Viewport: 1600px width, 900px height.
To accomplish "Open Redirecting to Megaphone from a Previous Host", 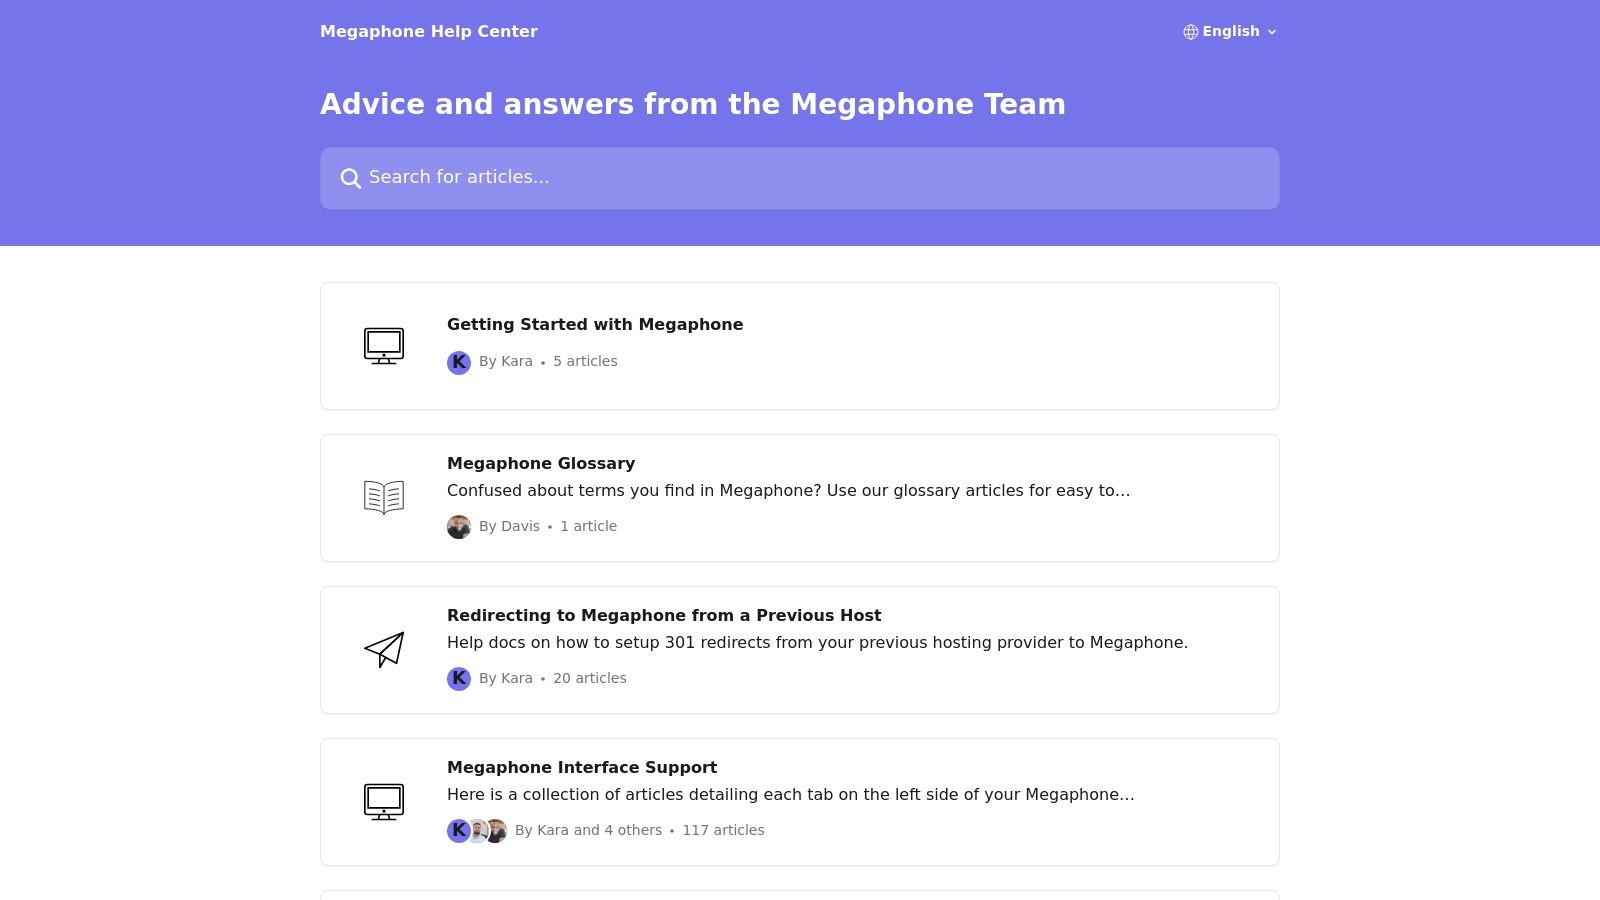I will 664,615.
